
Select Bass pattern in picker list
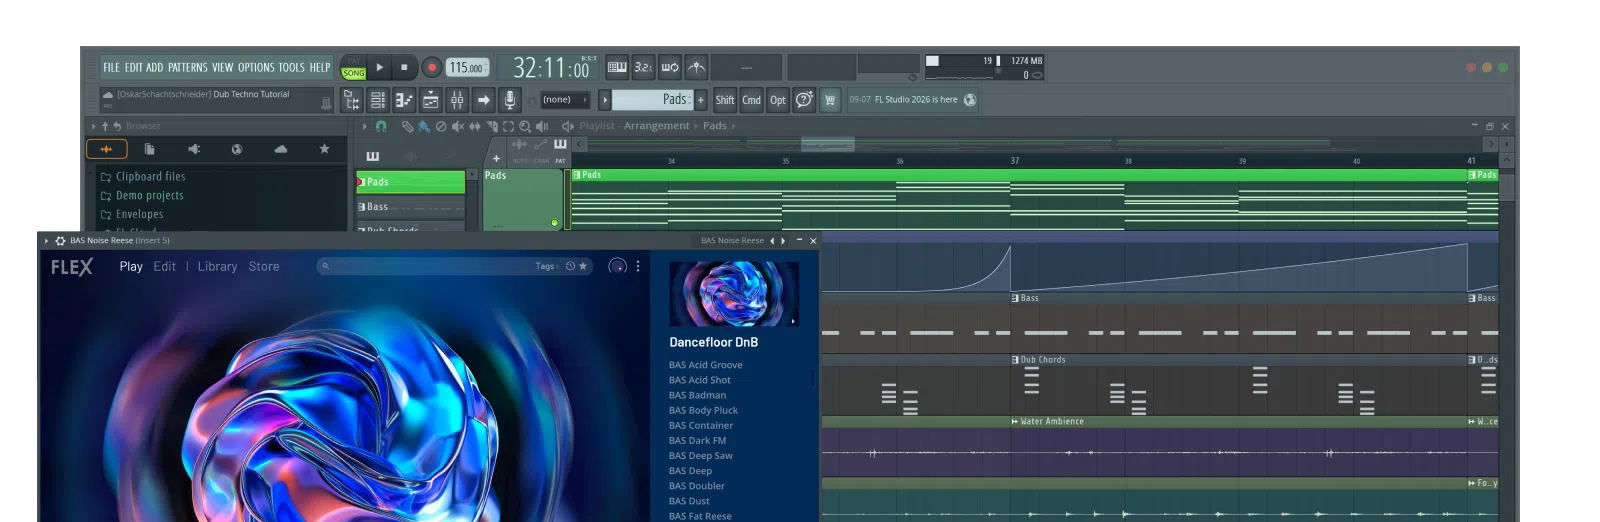click(411, 207)
